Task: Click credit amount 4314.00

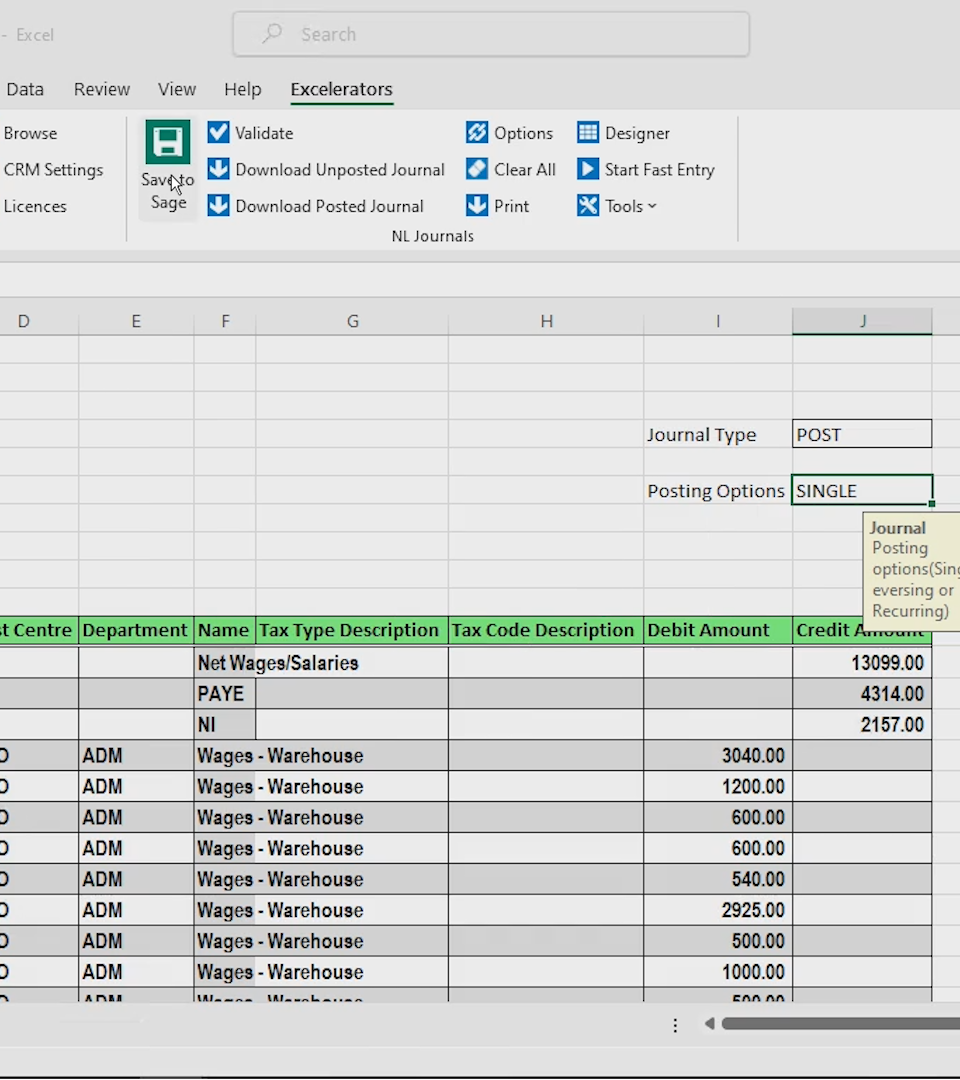Action: pos(862,694)
